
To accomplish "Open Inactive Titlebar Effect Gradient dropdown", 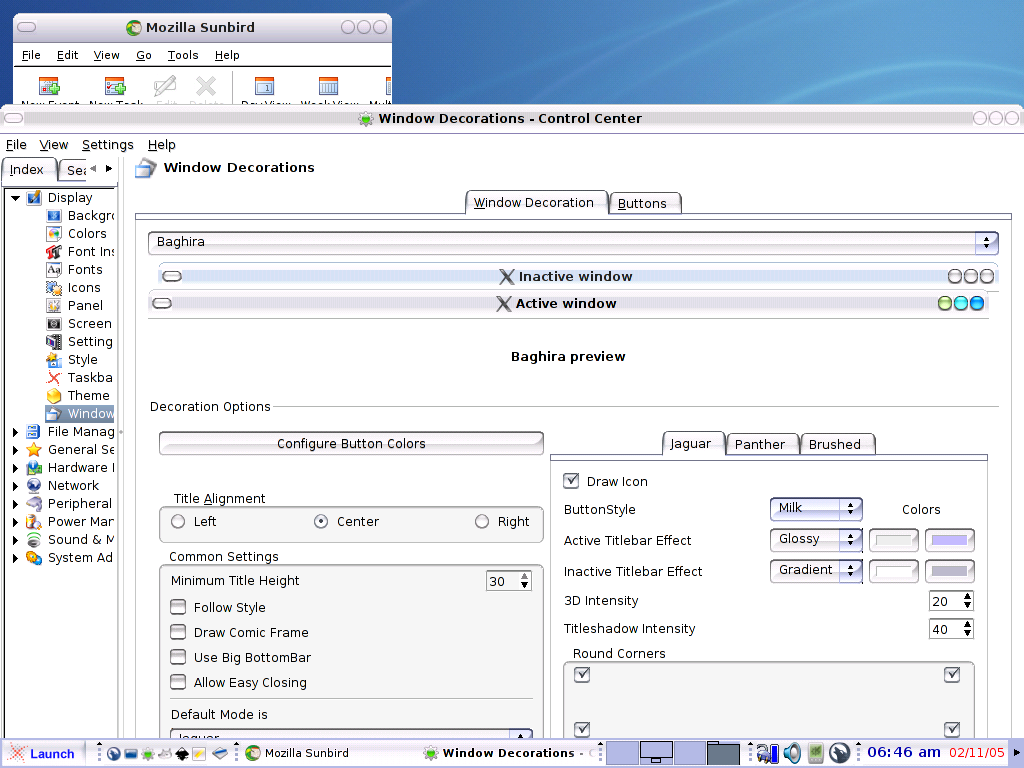I will (x=816, y=570).
